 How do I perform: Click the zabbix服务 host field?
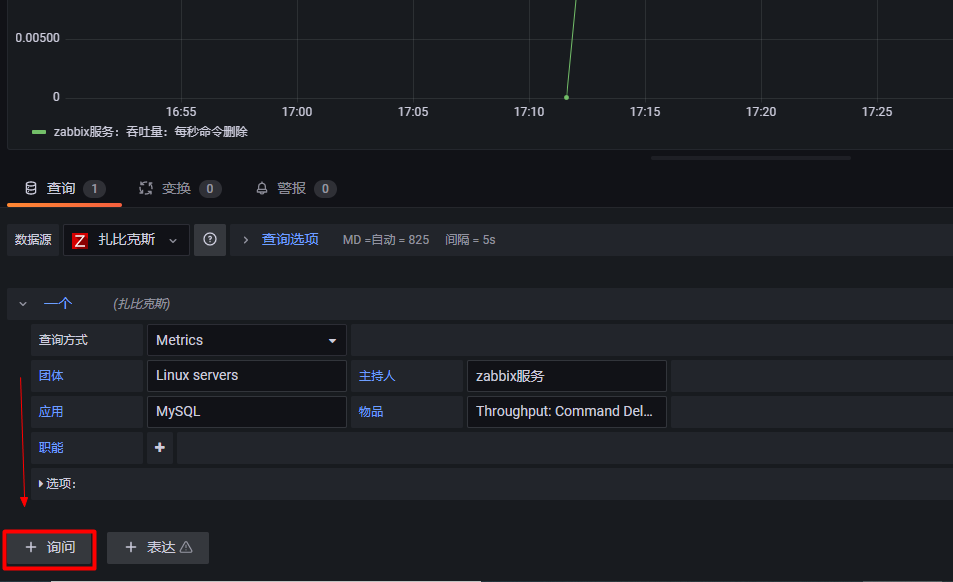(x=566, y=376)
